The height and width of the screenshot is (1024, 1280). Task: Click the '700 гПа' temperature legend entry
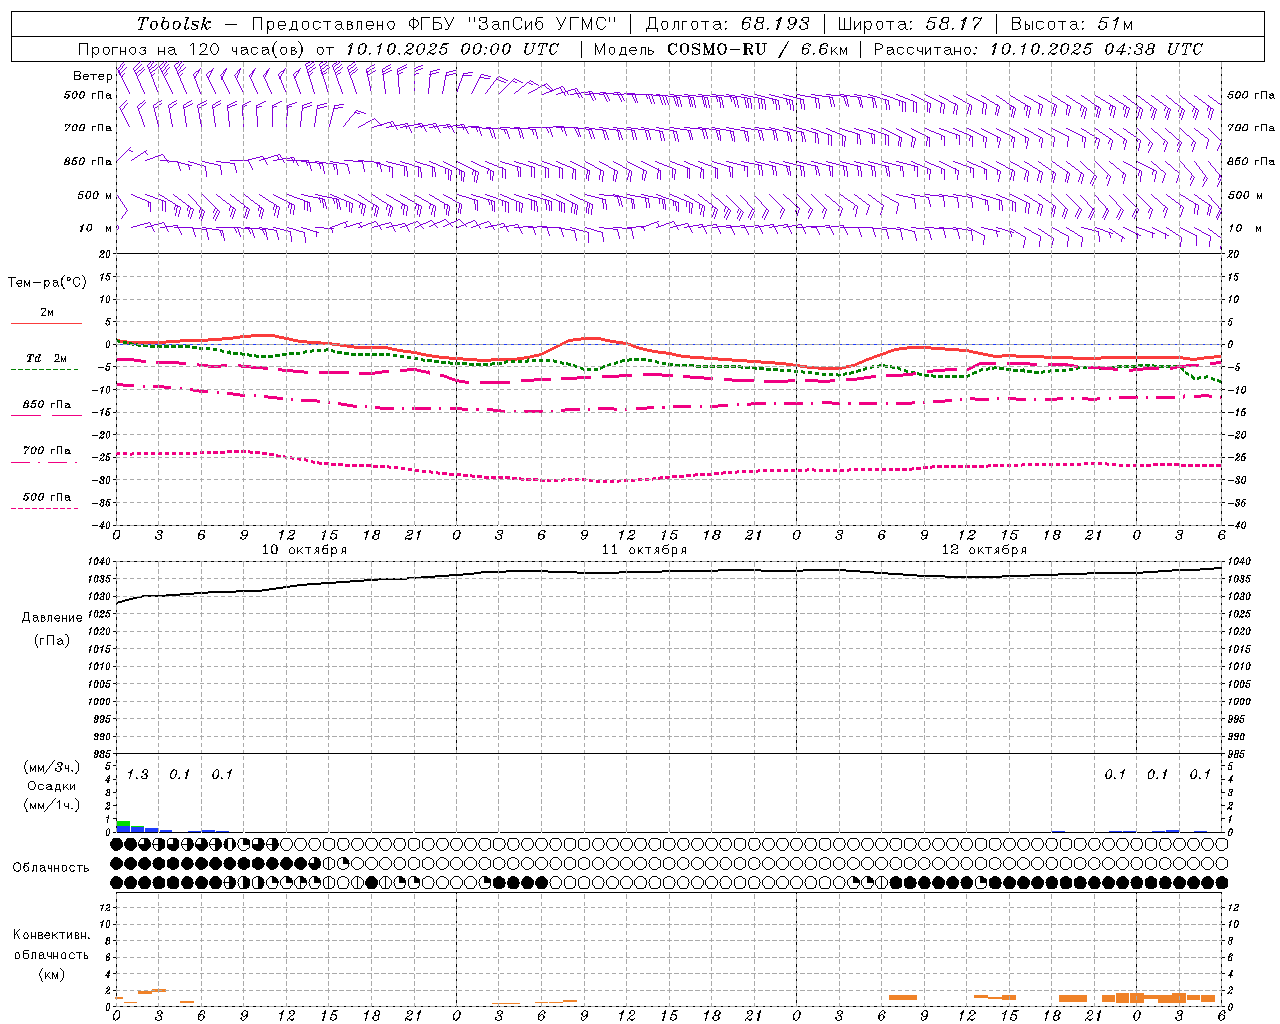[x=46, y=451]
